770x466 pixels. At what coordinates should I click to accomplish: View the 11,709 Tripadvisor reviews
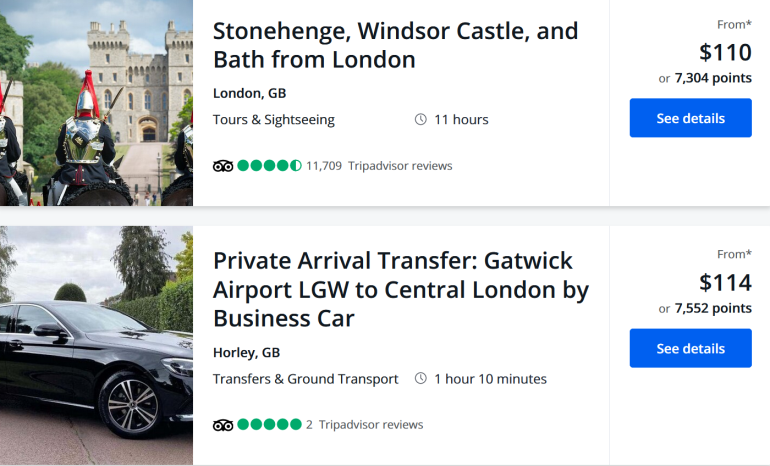[x=379, y=165]
